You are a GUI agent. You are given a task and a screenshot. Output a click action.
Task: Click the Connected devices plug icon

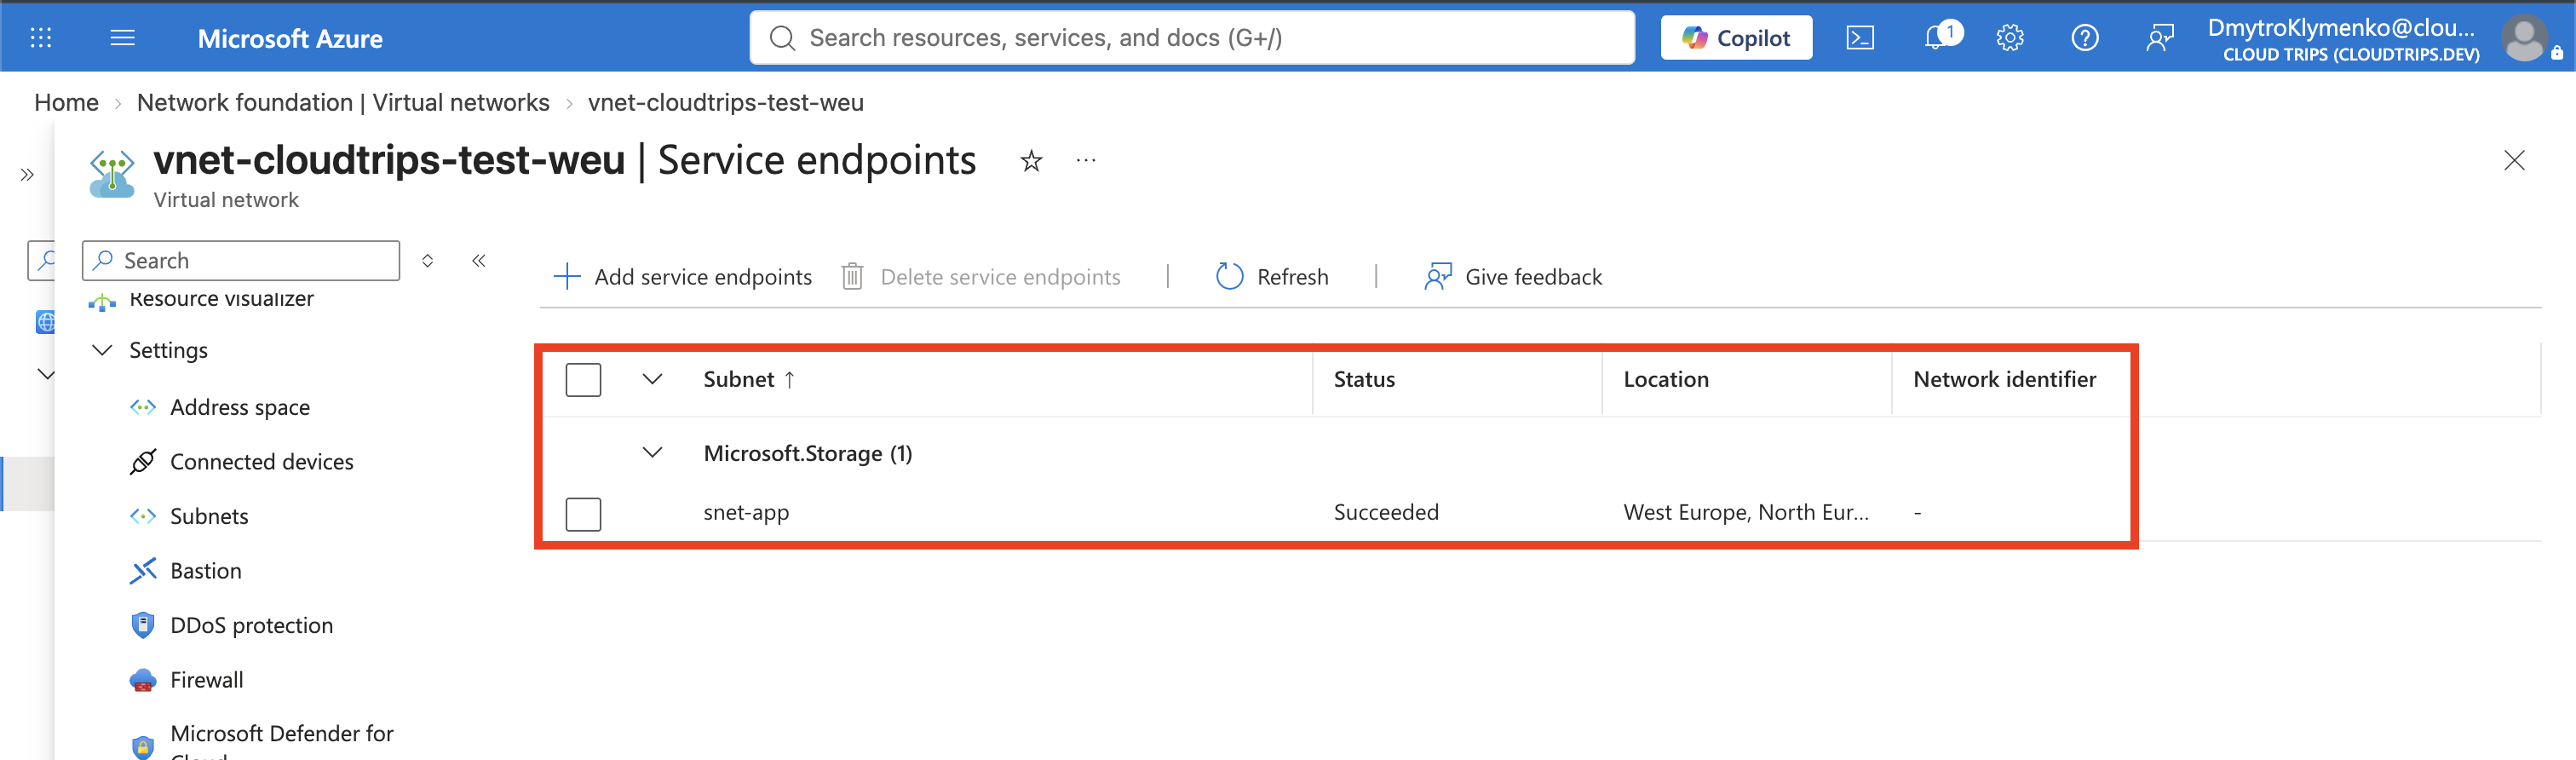pyautogui.click(x=143, y=461)
